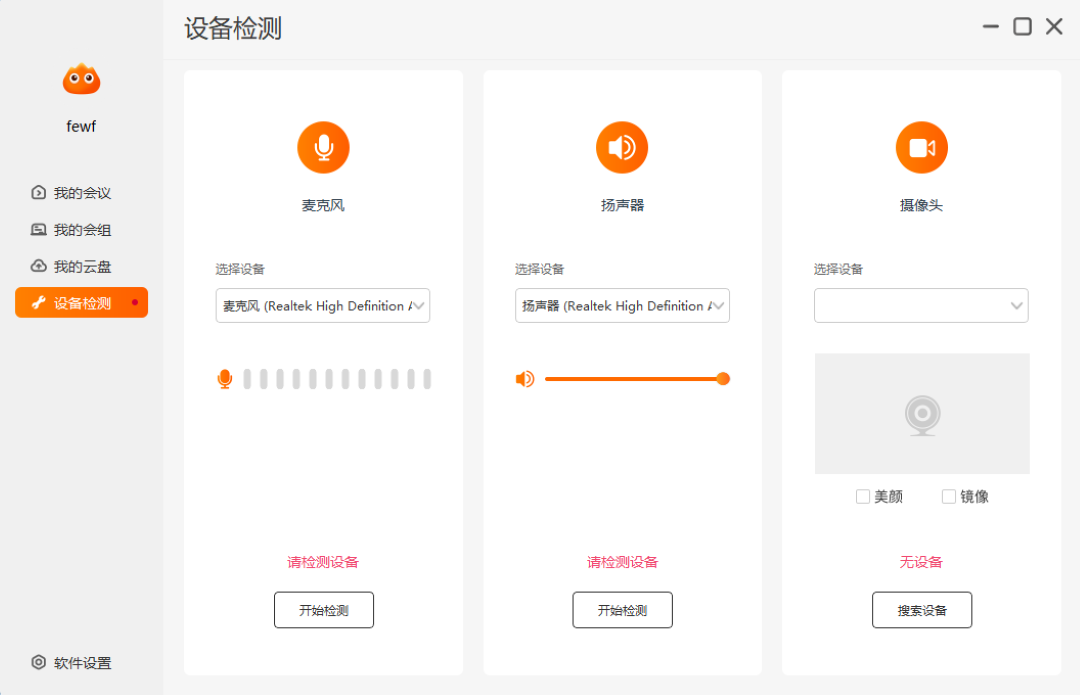Enable the 镜像 checkbox
The width and height of the screenshot is (1080, 695).
(x=946, y=496)
